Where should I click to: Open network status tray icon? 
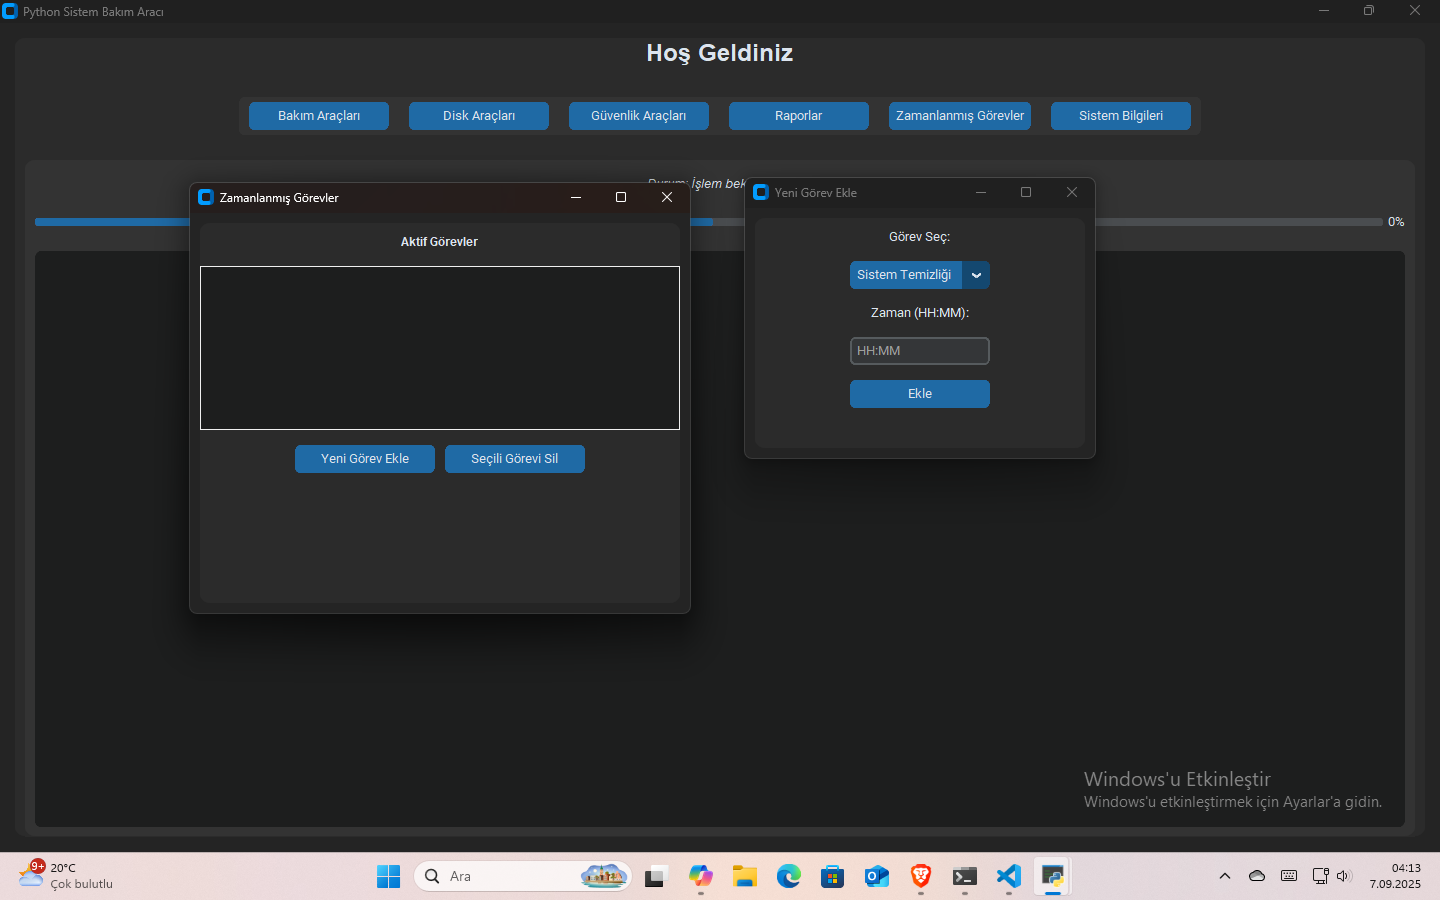coord(1320,876)
